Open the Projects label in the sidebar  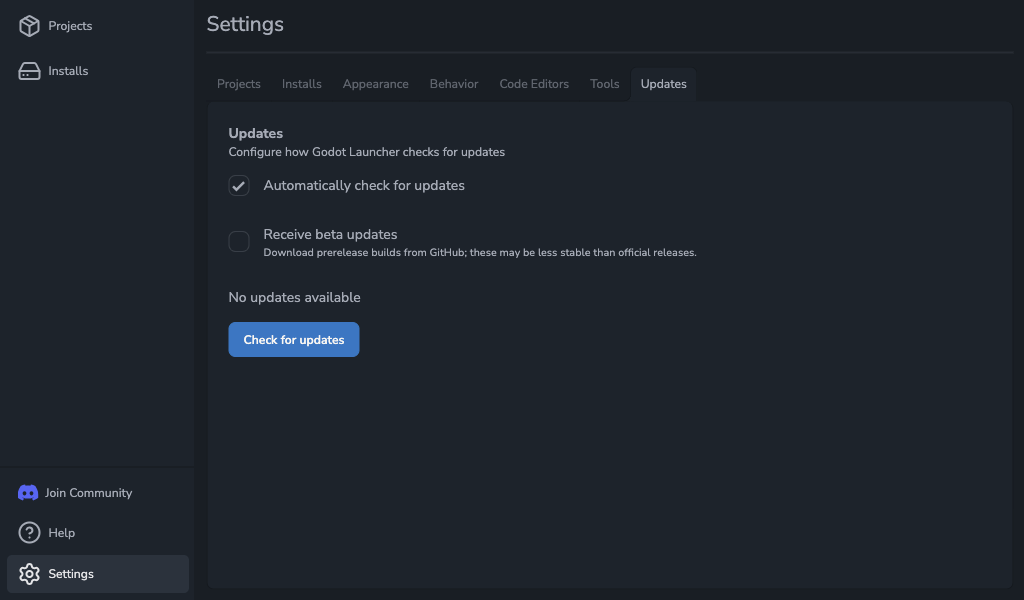click(70, 25)
